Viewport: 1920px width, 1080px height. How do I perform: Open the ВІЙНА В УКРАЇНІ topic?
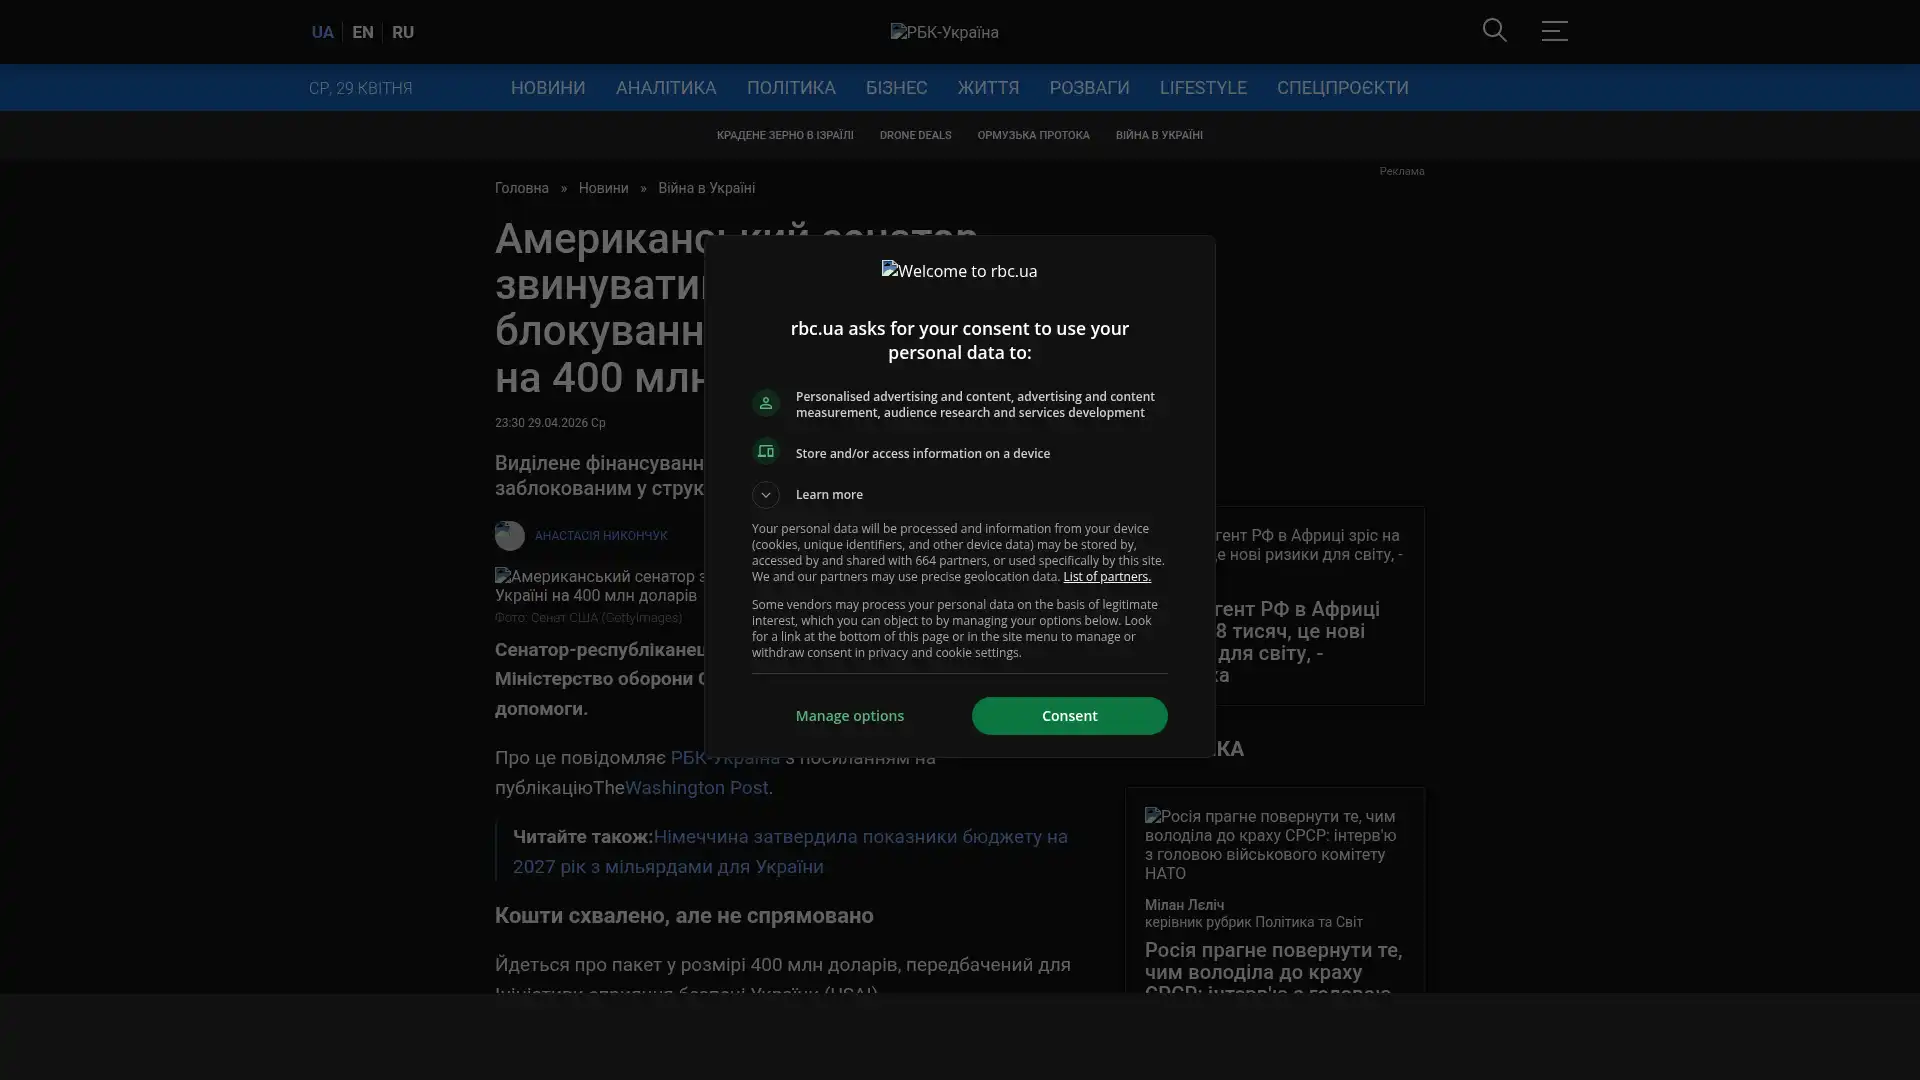1159,135
